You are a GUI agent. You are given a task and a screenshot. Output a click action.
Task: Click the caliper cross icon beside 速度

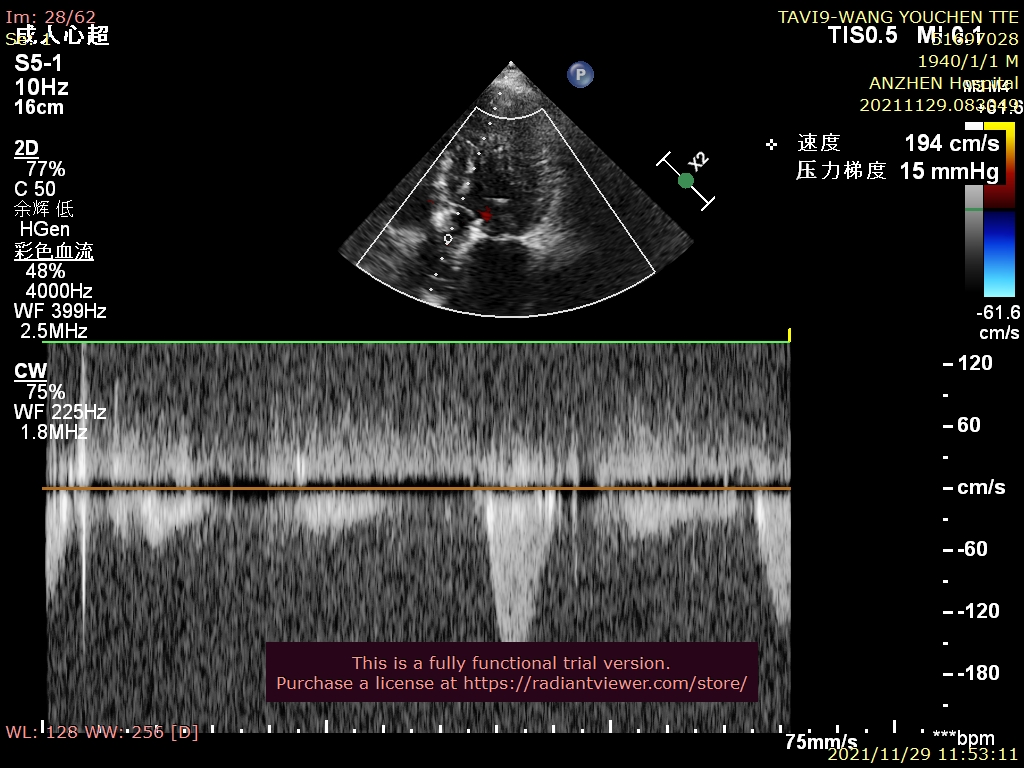point(771,144)
